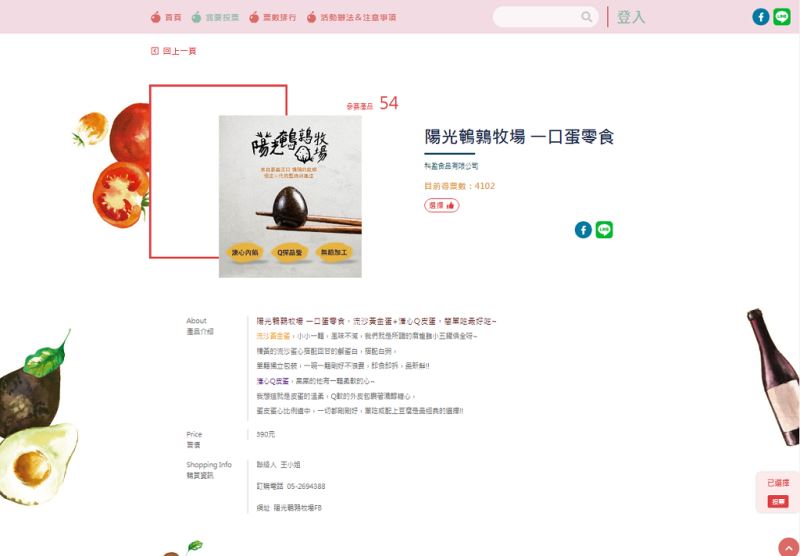Click the magnifier search icon
The height and width of the screenshot is (556, 800).
coord(586,17)
